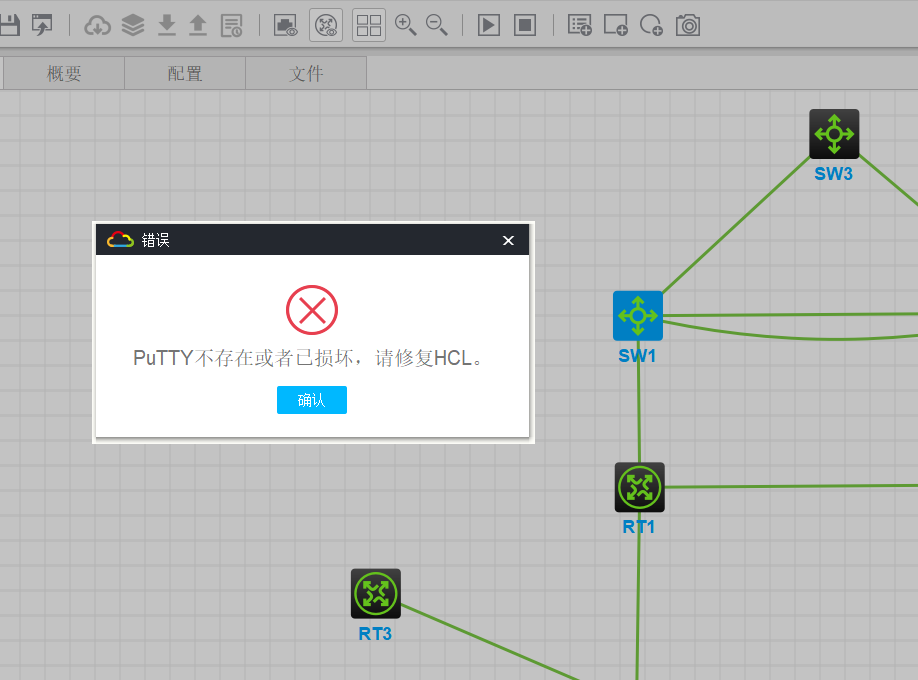918x680 pixels.
Task: Toggle the device-name display eye icon
Action: [x=326, y=25]
